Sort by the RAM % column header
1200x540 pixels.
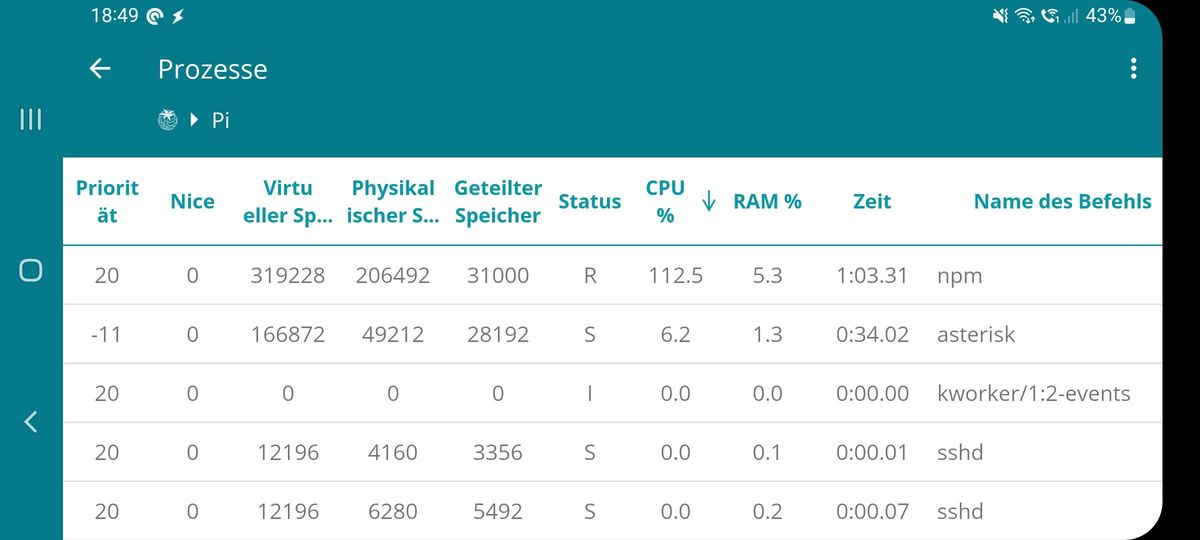tap(767, 201)
